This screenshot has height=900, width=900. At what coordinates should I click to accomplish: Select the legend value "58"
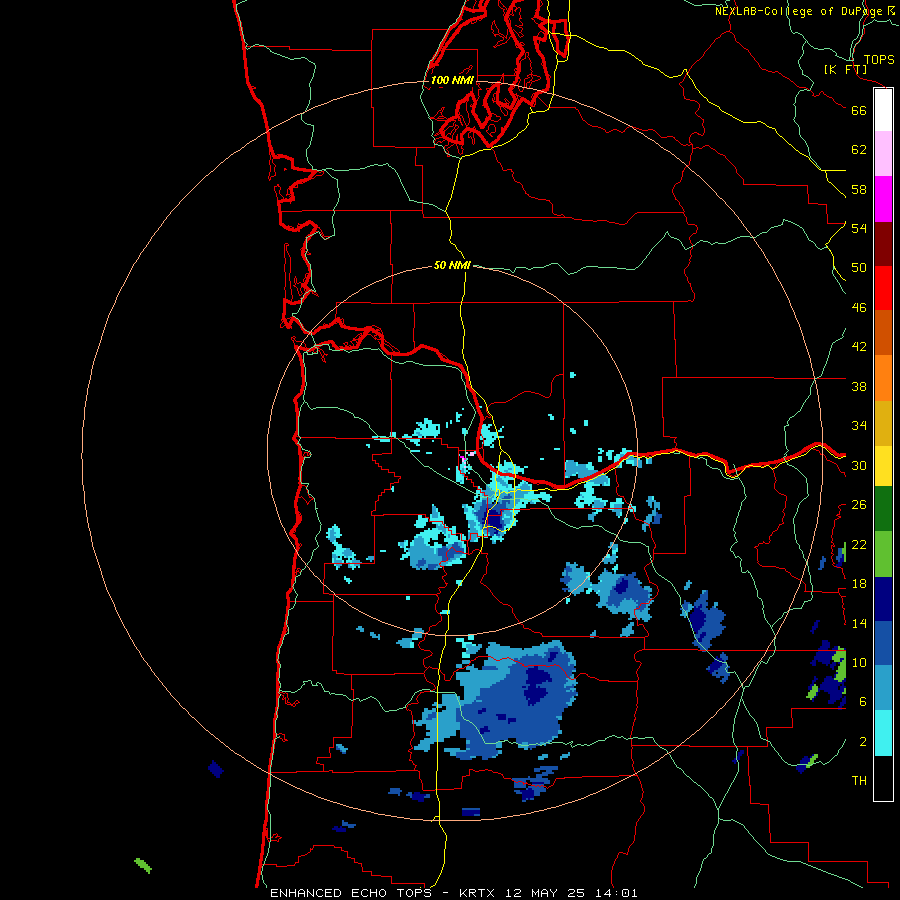tap(859, 189)
